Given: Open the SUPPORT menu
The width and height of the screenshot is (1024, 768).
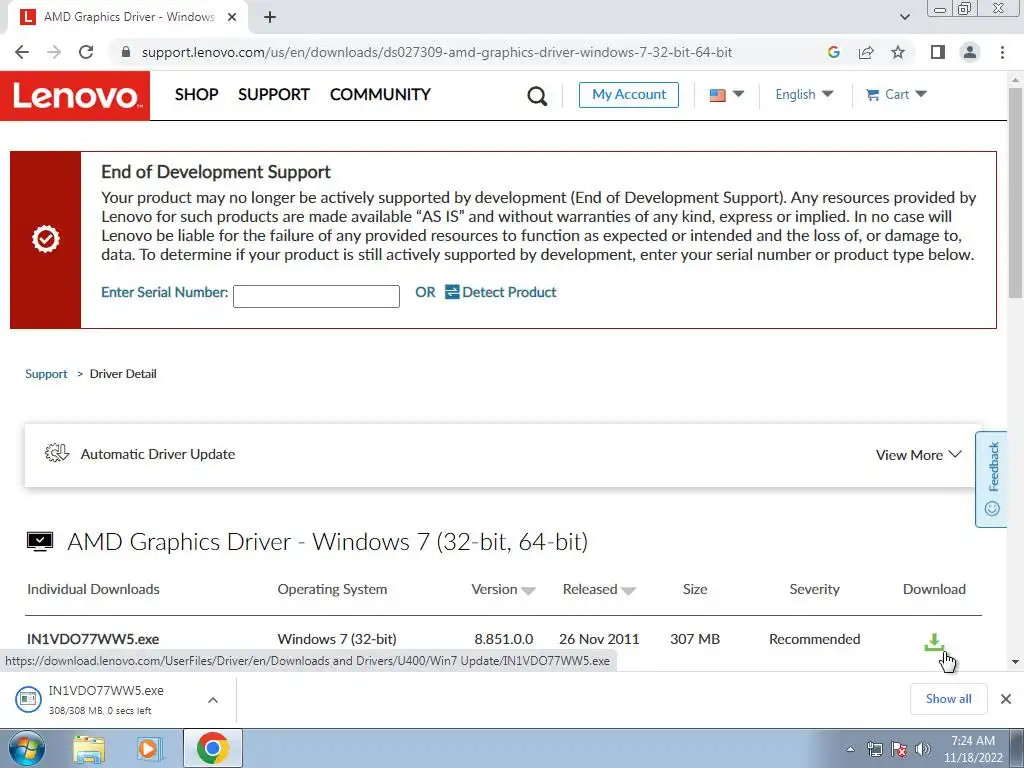Looking at the screenshot, I should click(x=274, y=95).
